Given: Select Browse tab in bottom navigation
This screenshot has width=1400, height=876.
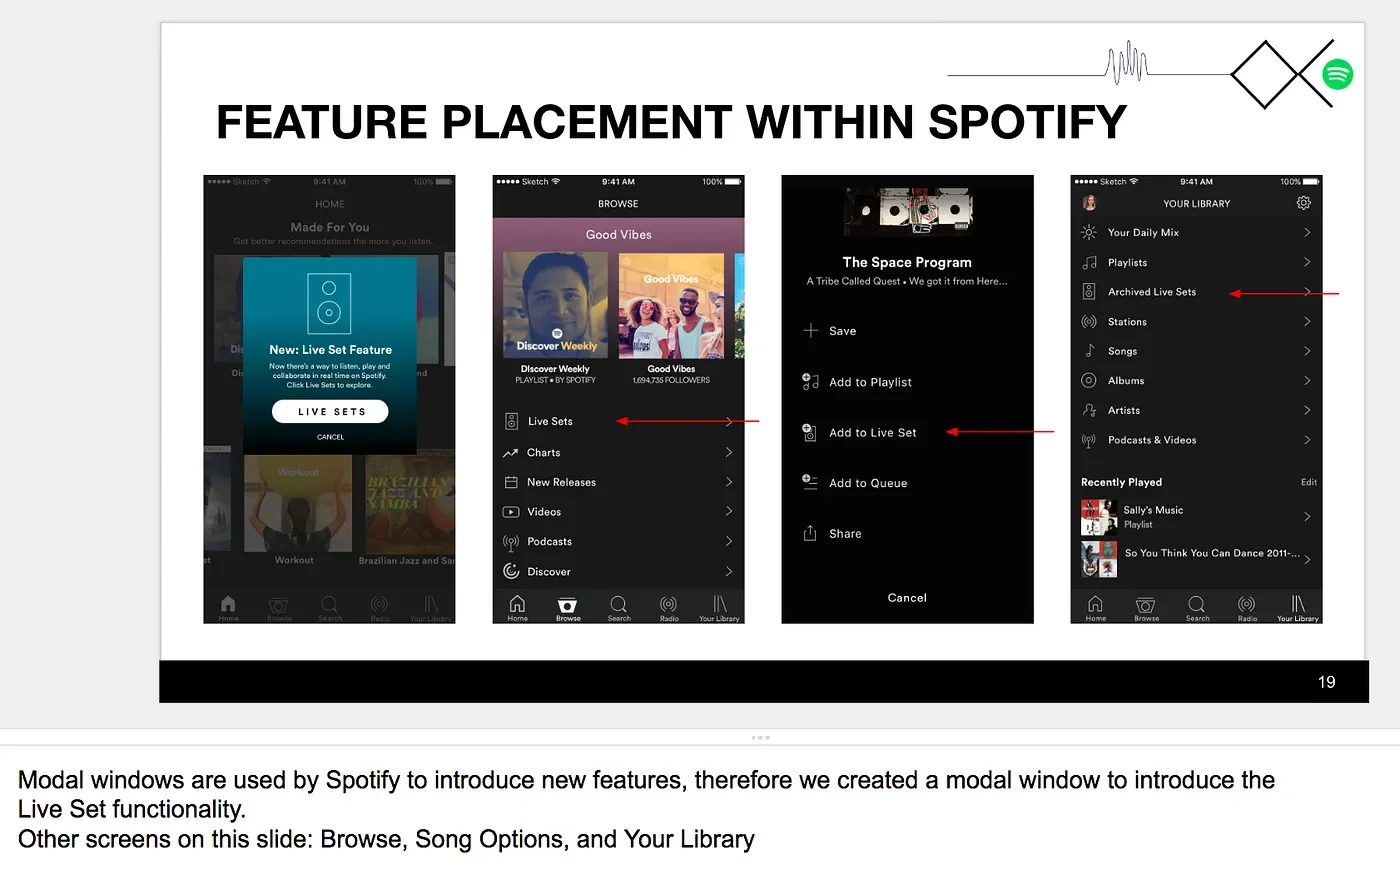Looking at the screenshot, I should tap(567, 608).
